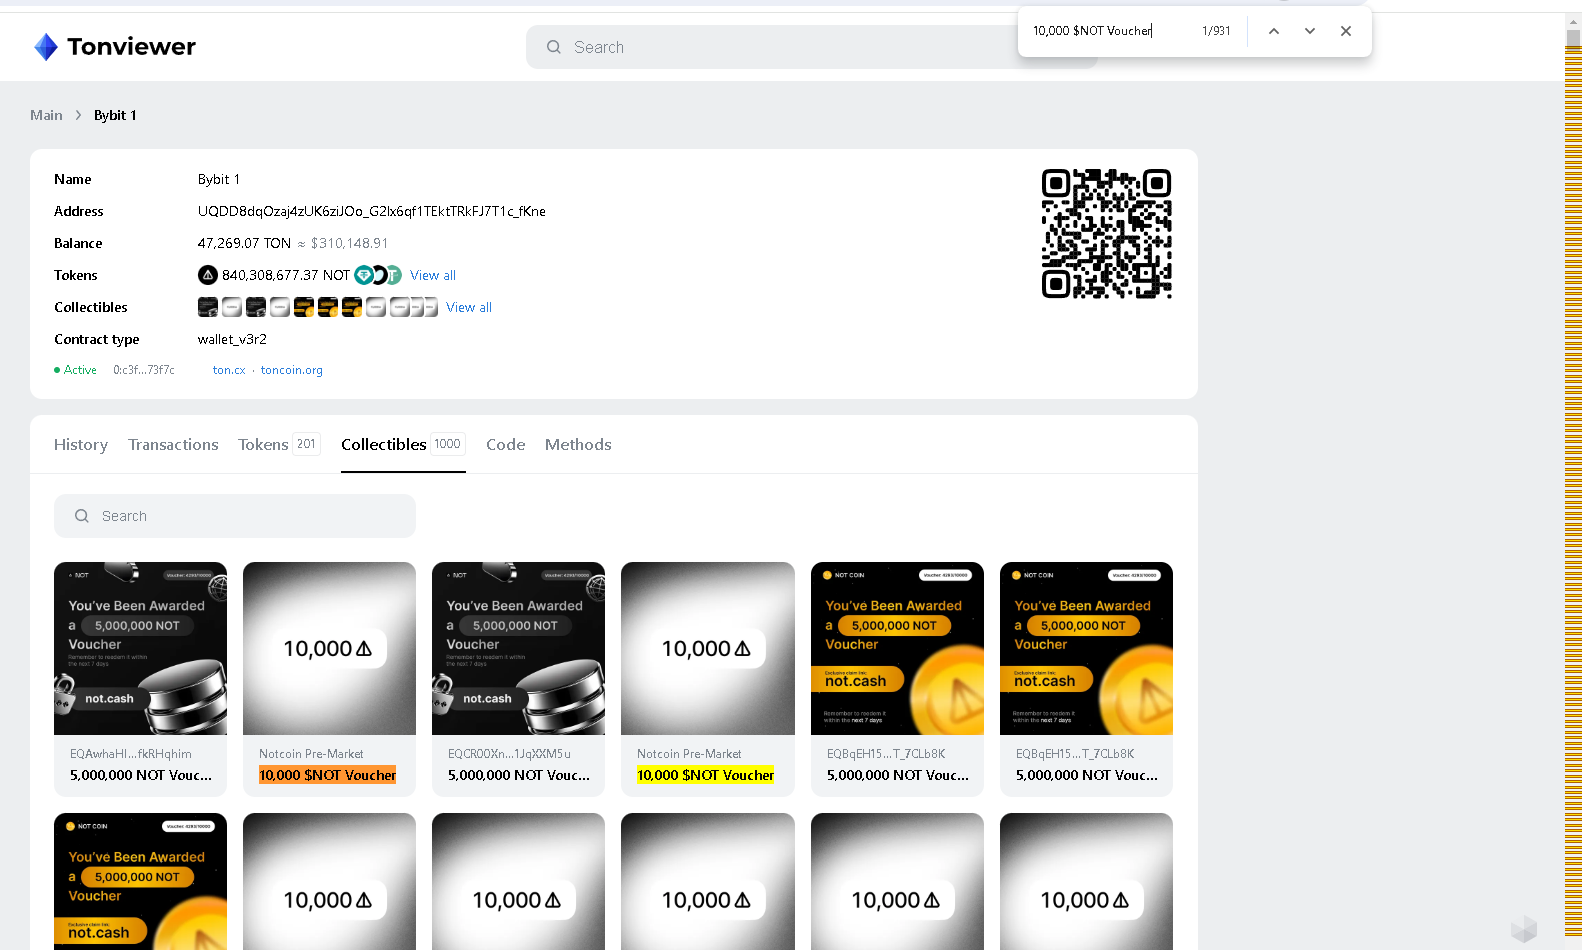Jump to next find match
The width and height of the screenshot is (1582, 950).
(x=1310, y=31)
